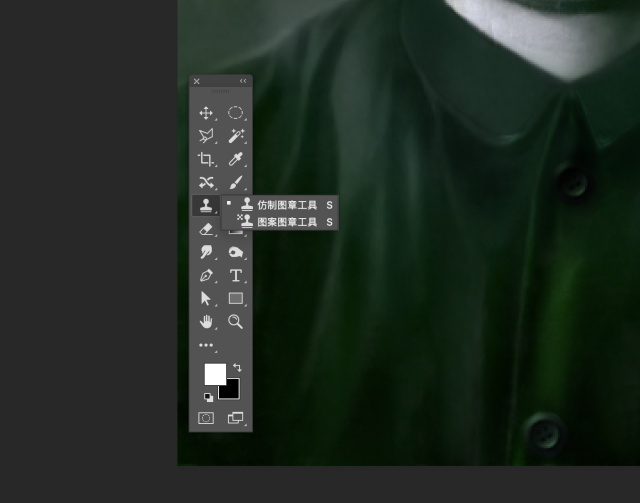Viewport: 640px width, 503px height.
Task: Select the Pen tool
Action: point(206,275)
